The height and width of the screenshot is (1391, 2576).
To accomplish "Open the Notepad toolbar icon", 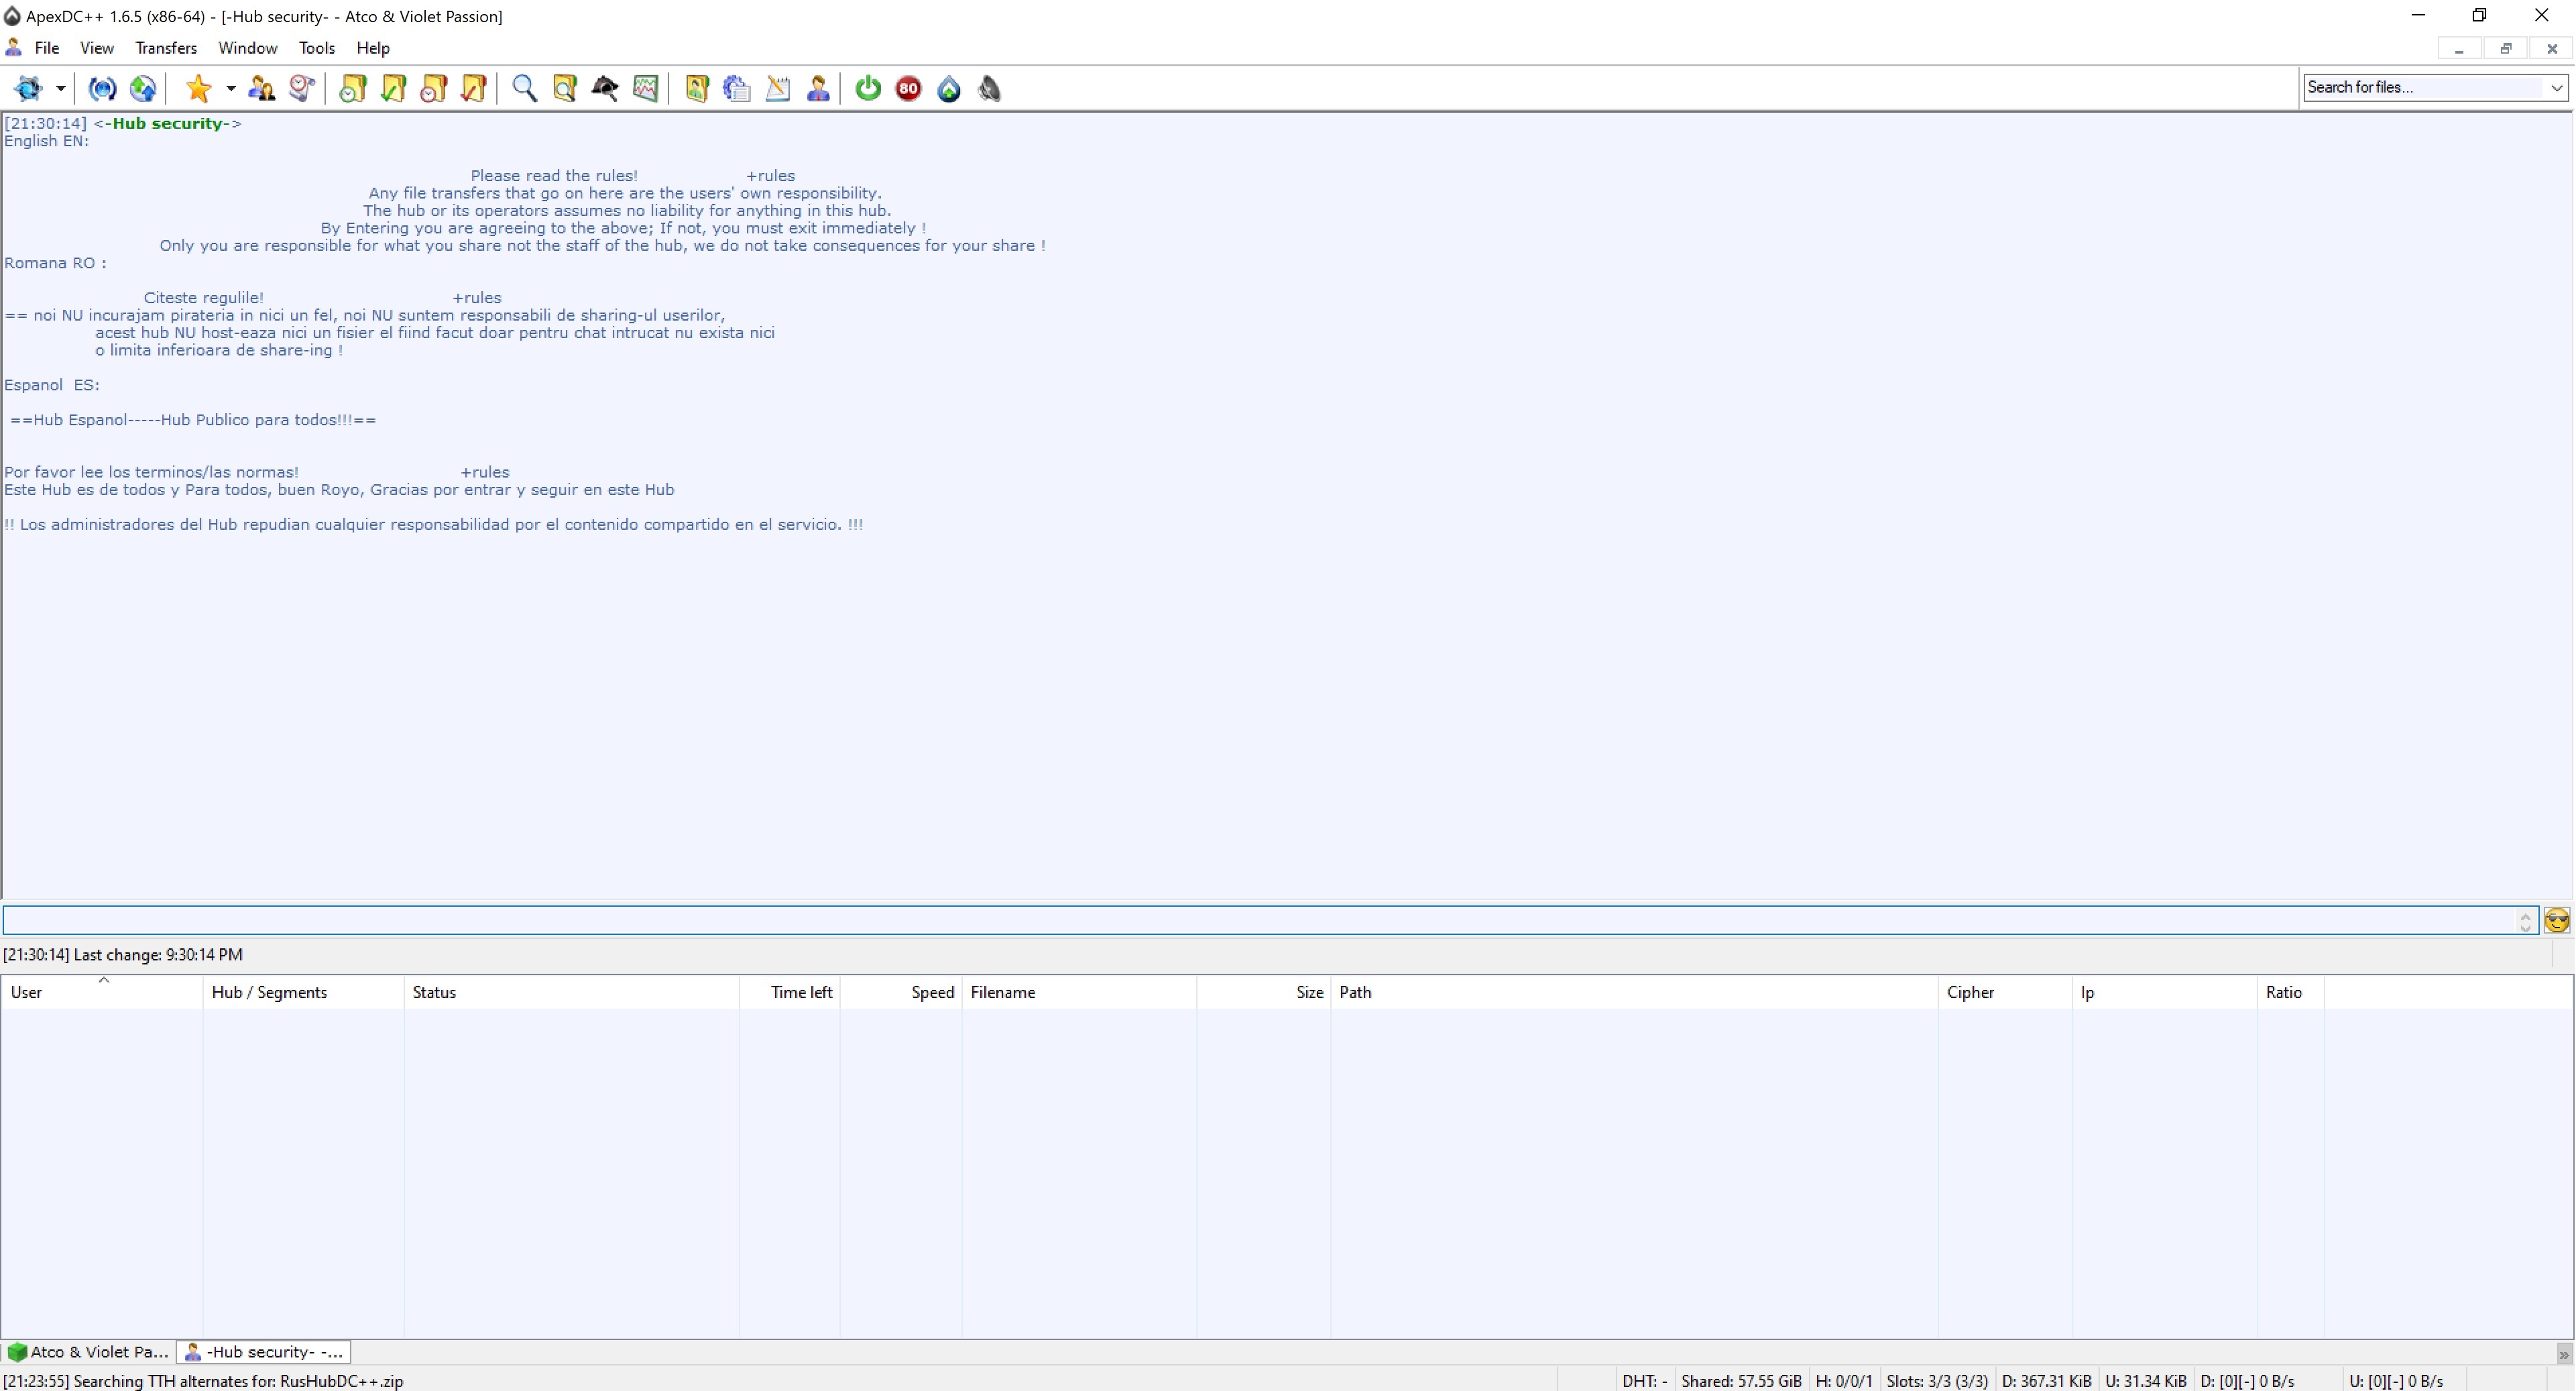I will (x=778, y=89).
